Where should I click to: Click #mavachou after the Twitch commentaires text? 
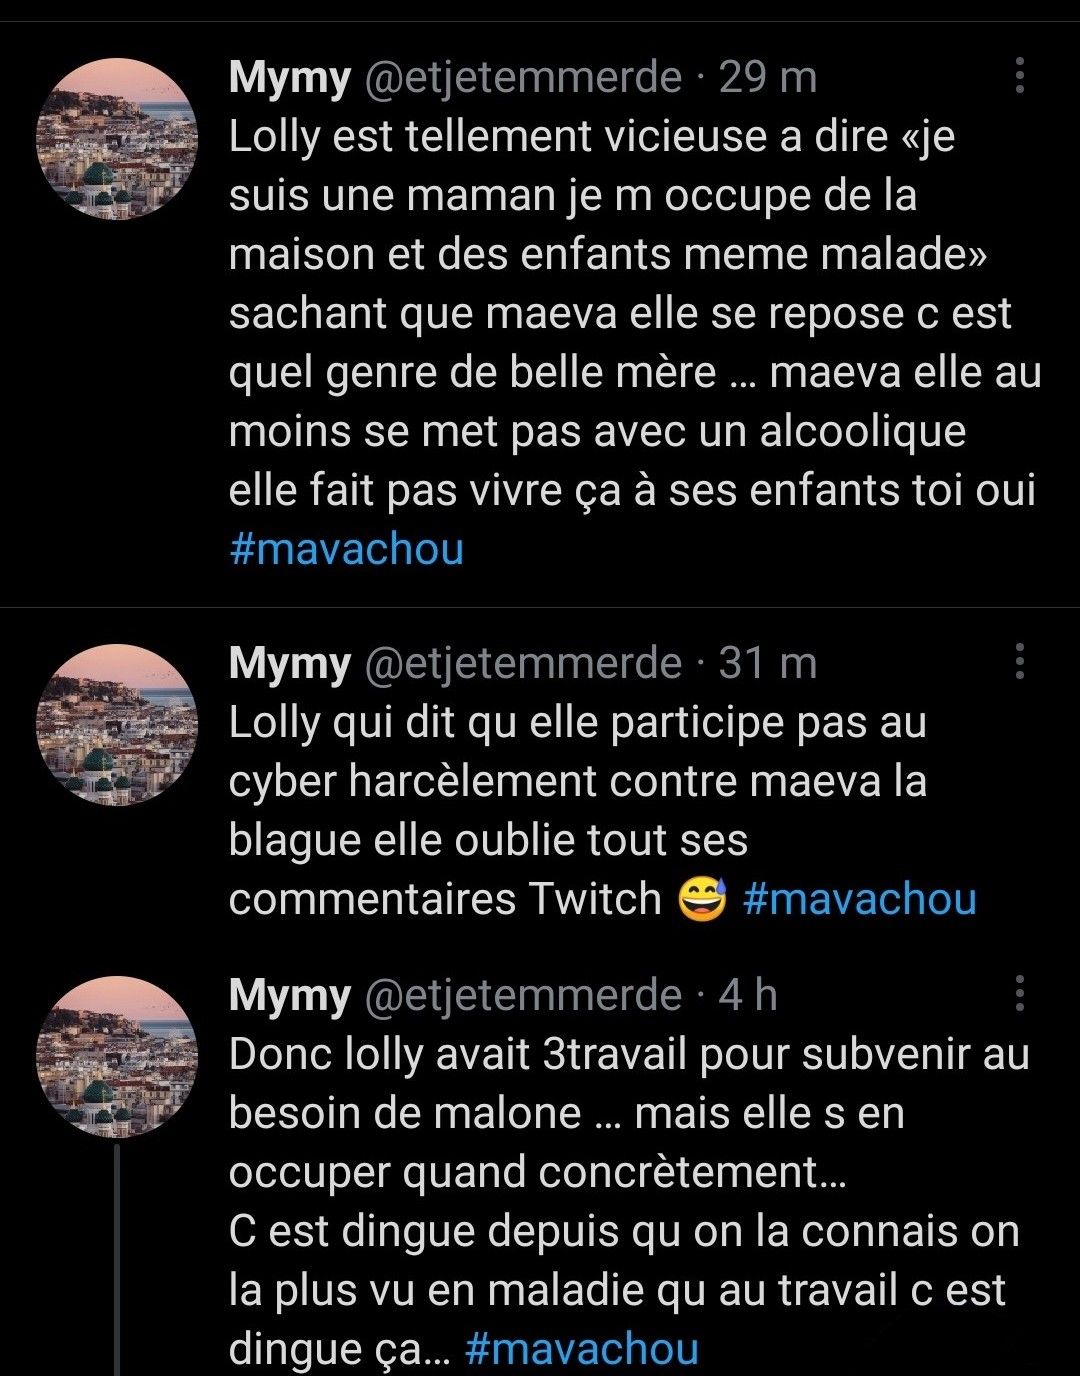point(860,898)
